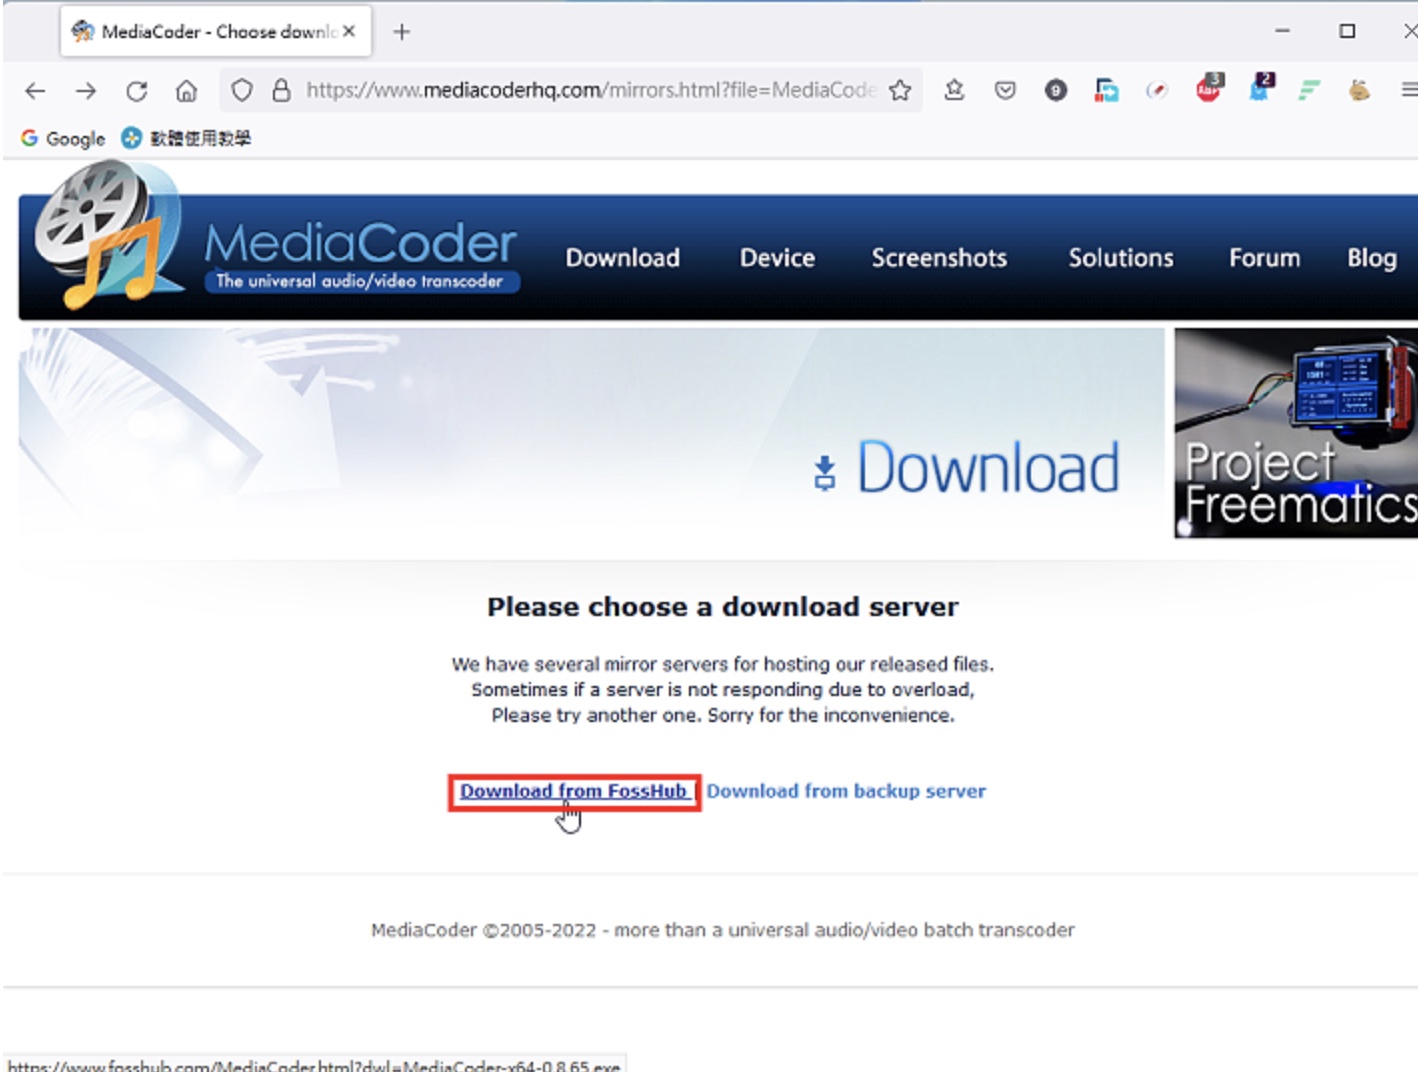1418x1072 pixels.
Task: Click the Project Freematics banner
Action: click(x=1296, y=433)
